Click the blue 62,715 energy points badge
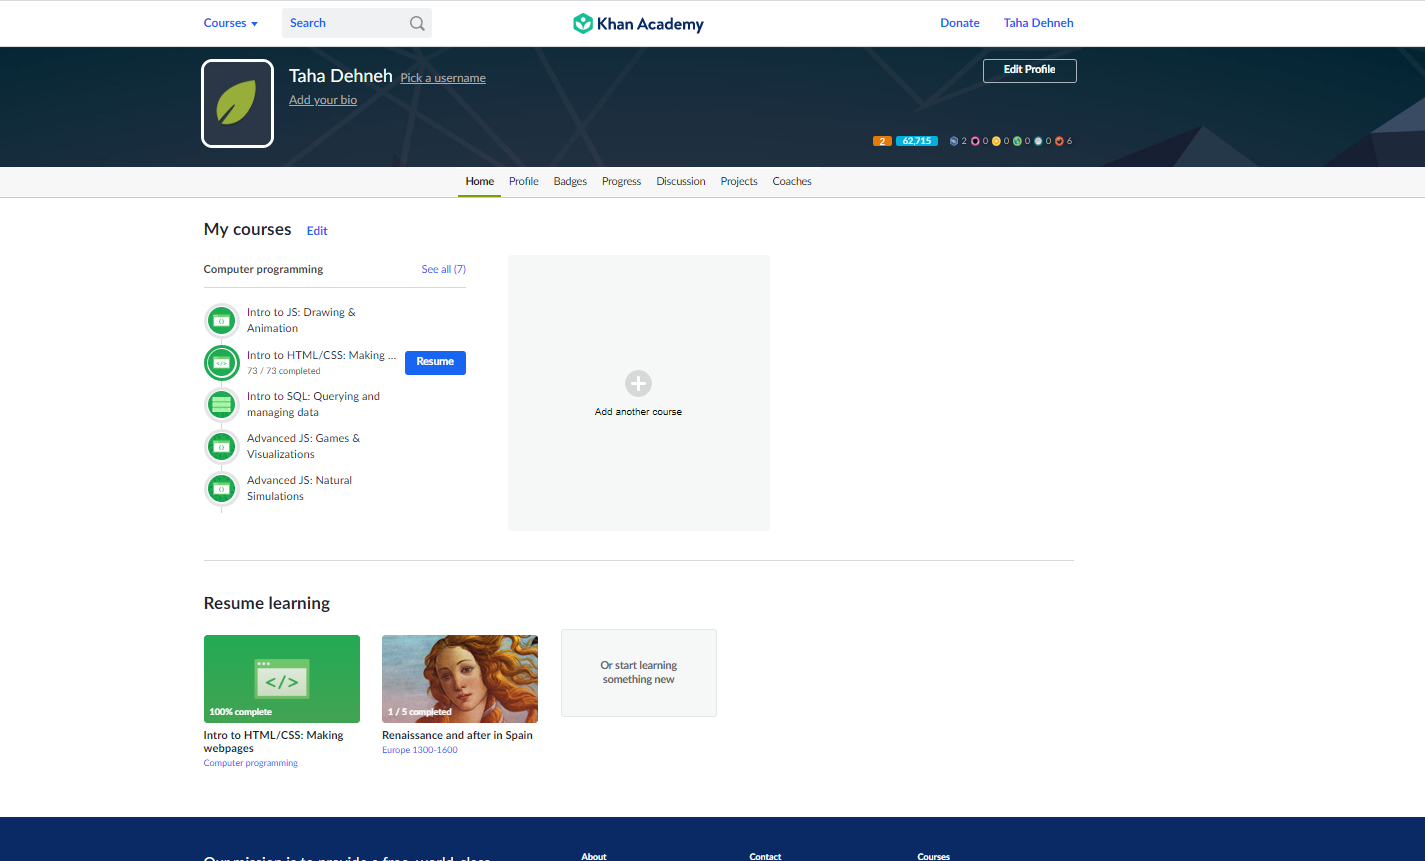 [x=917, y=141]
